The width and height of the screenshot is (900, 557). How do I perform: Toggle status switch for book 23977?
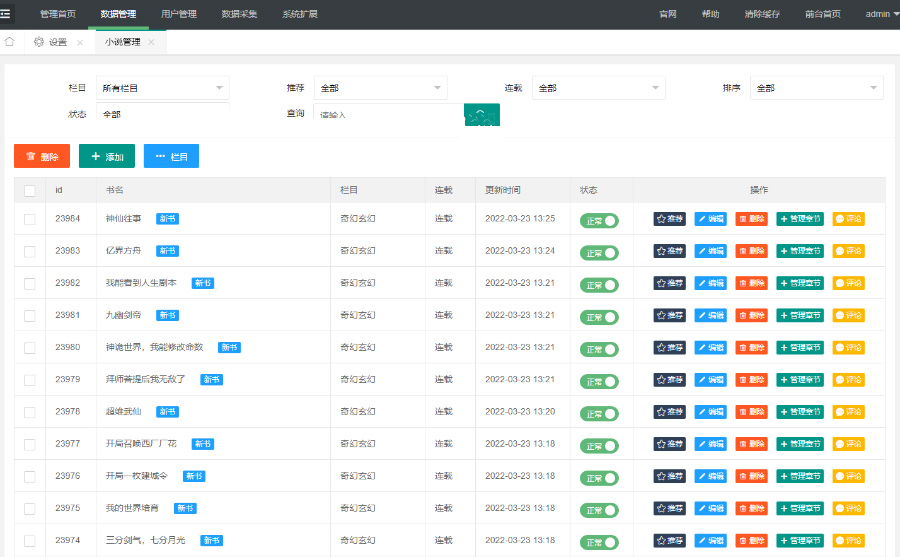(x=599, y=446)
